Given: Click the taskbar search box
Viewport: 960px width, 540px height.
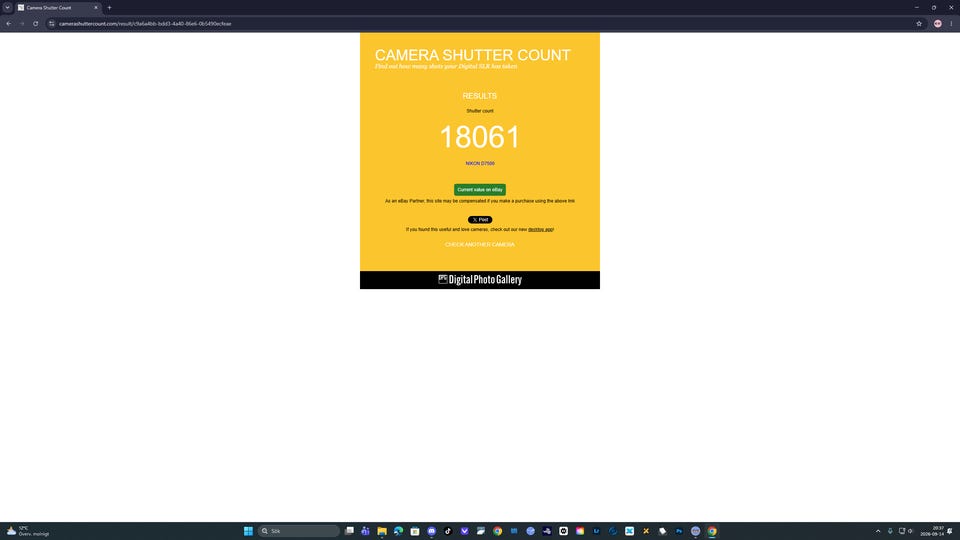Looking at the screenshot, I should click(299, 531).
